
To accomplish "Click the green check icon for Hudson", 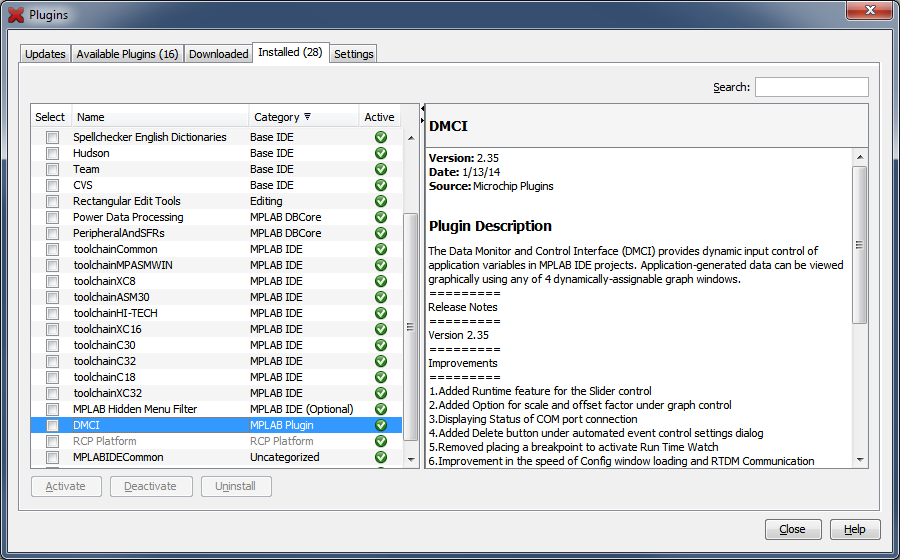I will [380, 153].
